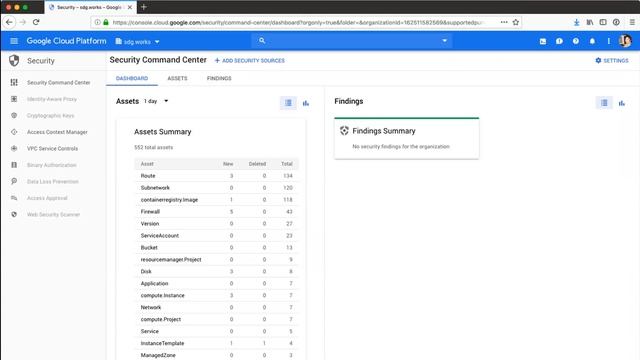Expand the search bar dropdown arrow

click(444, 41)
